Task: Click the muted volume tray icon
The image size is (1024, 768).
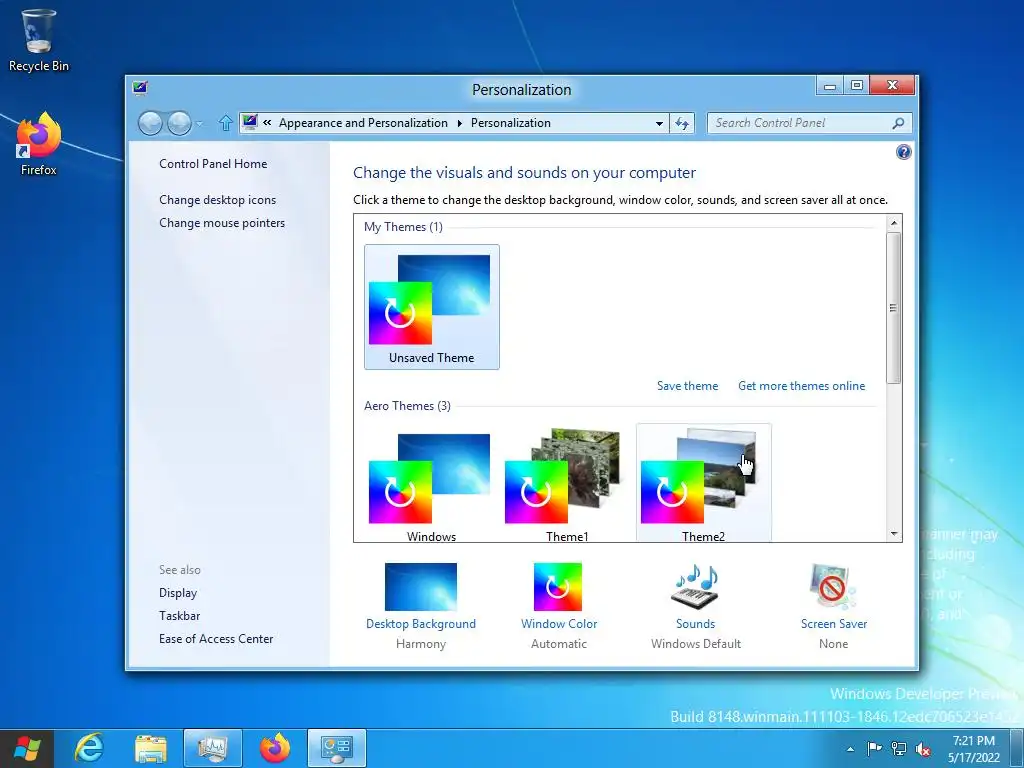Action: click(923, 749)
